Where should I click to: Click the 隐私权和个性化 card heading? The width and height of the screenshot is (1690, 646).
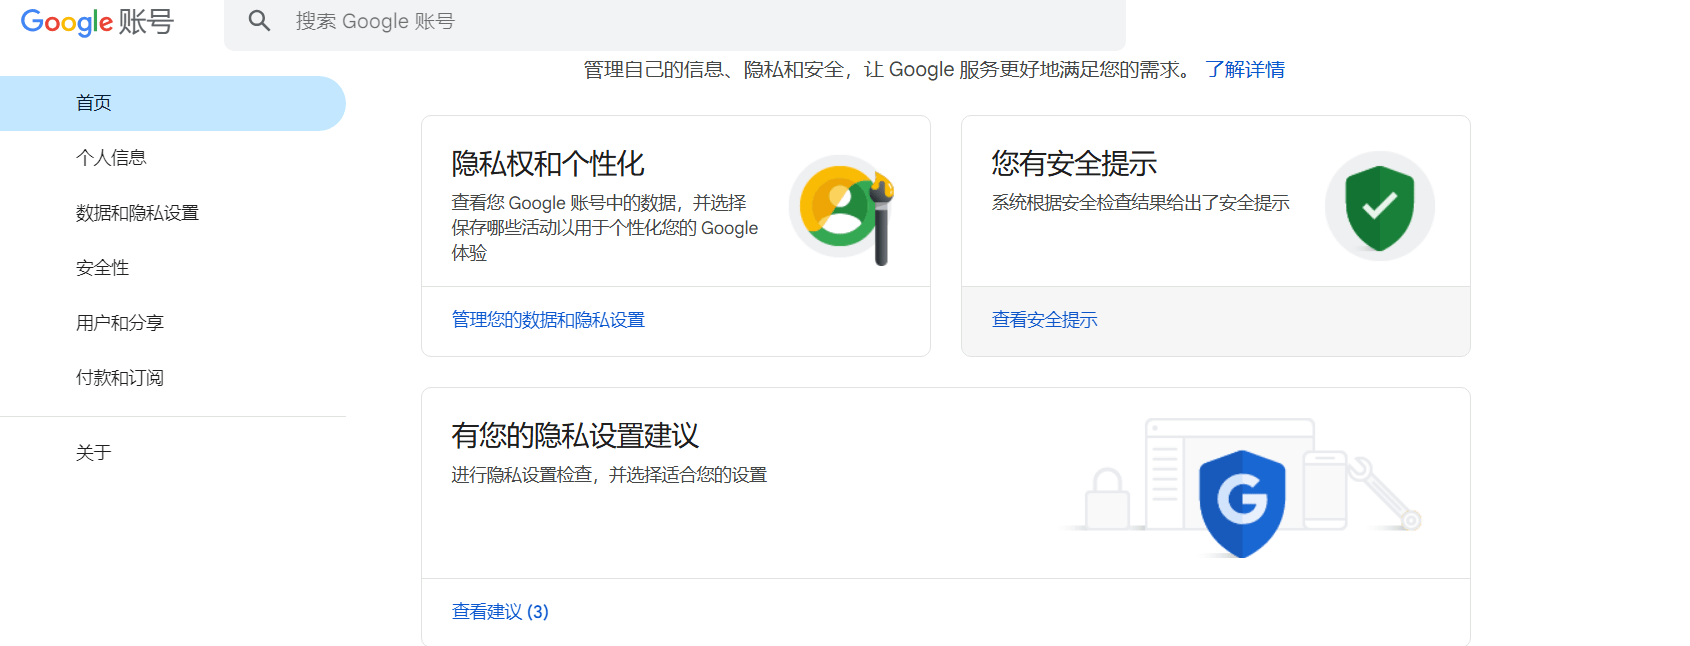548,164
